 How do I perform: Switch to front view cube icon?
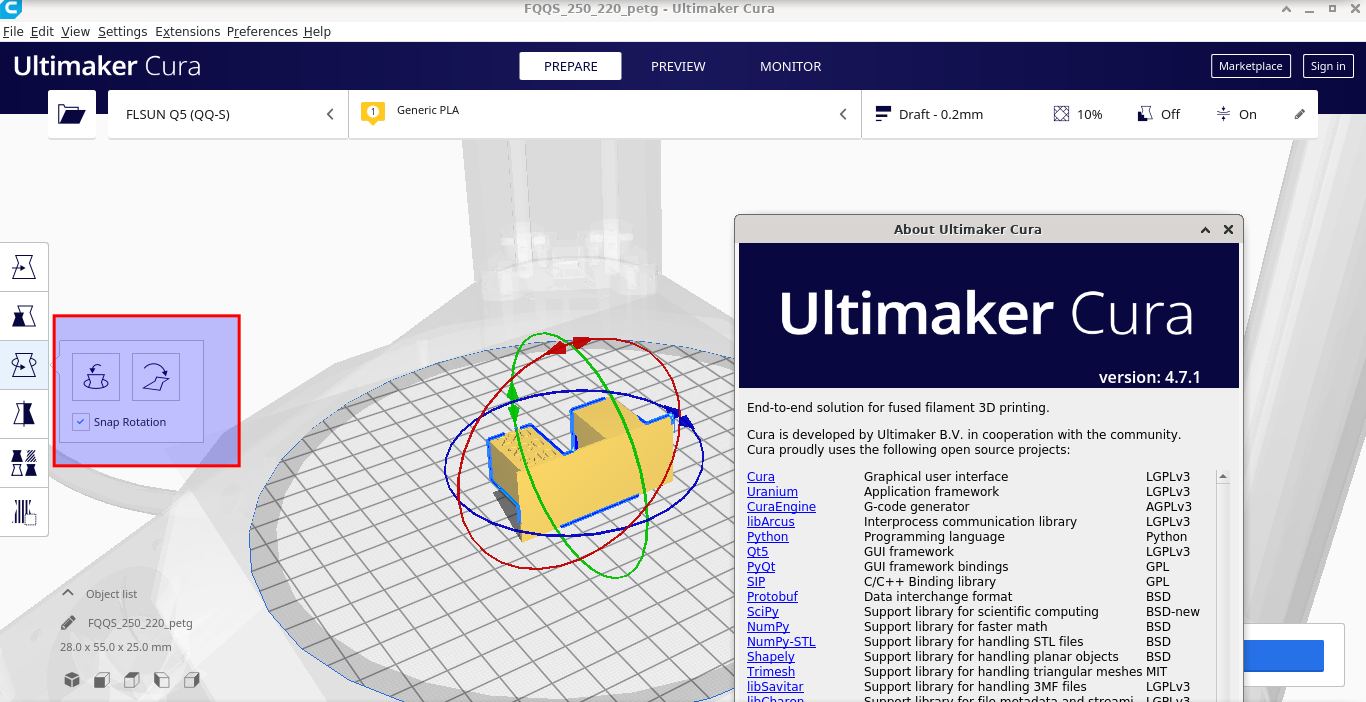pyautogui.click(x=102, y=680)
